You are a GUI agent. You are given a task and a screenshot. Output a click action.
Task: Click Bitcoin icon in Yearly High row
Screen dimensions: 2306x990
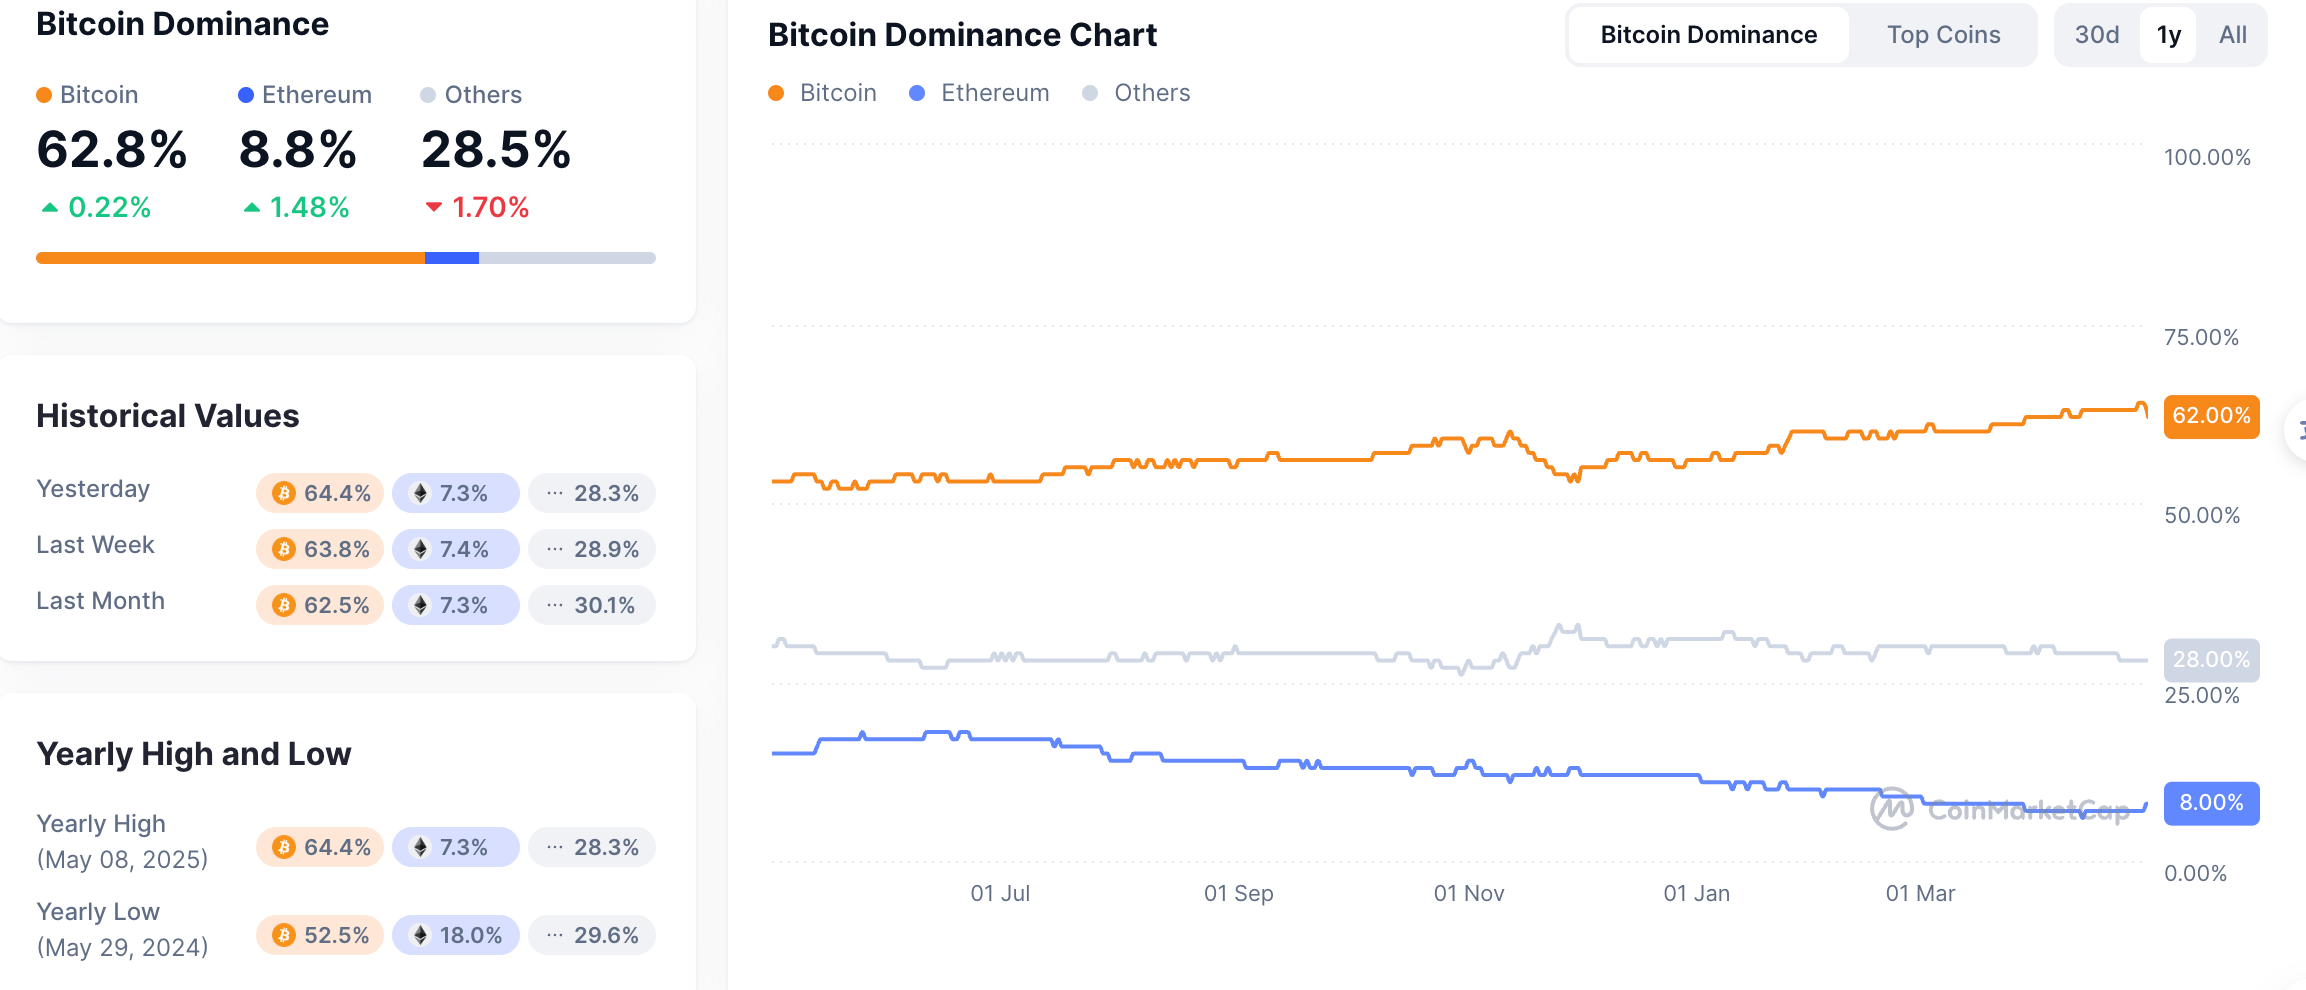click(284, 847)
